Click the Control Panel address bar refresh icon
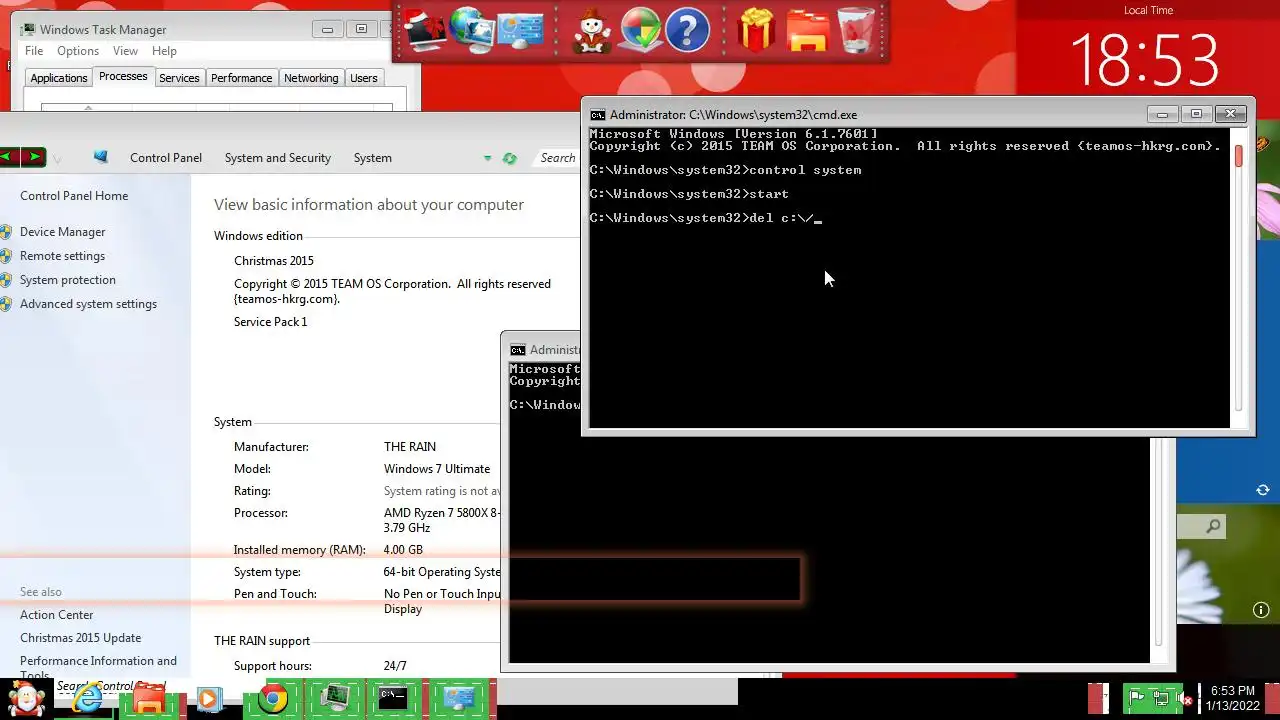The width and height of the screenshot is (1280, 720). [x=509, y=158]
